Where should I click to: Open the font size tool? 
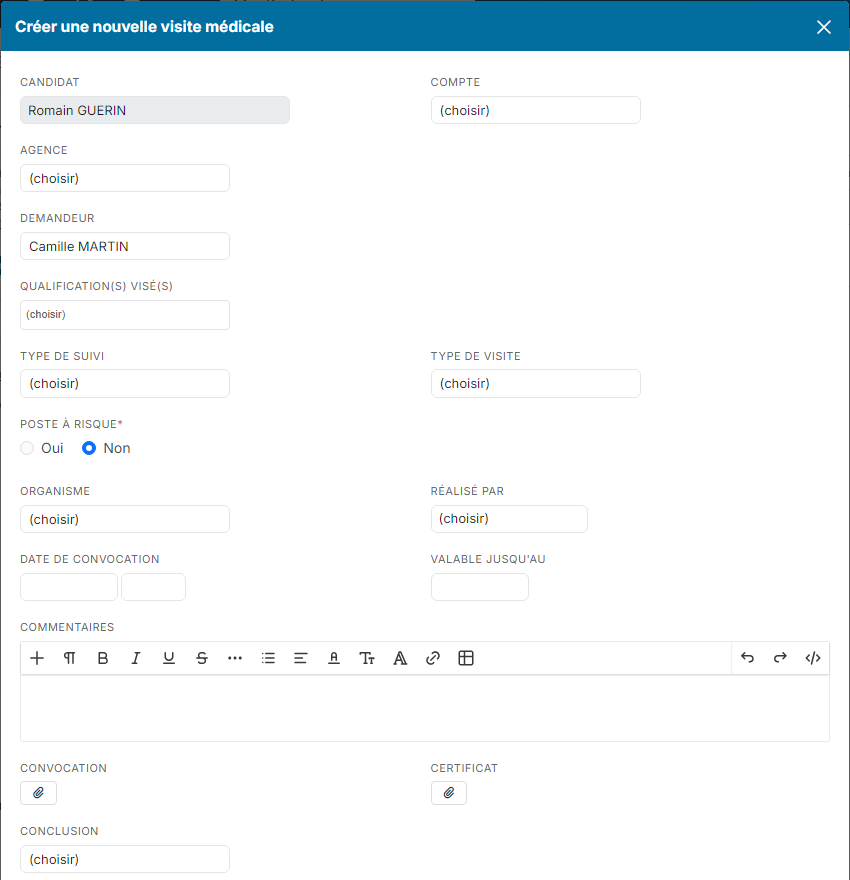click(x=367, y=658)
